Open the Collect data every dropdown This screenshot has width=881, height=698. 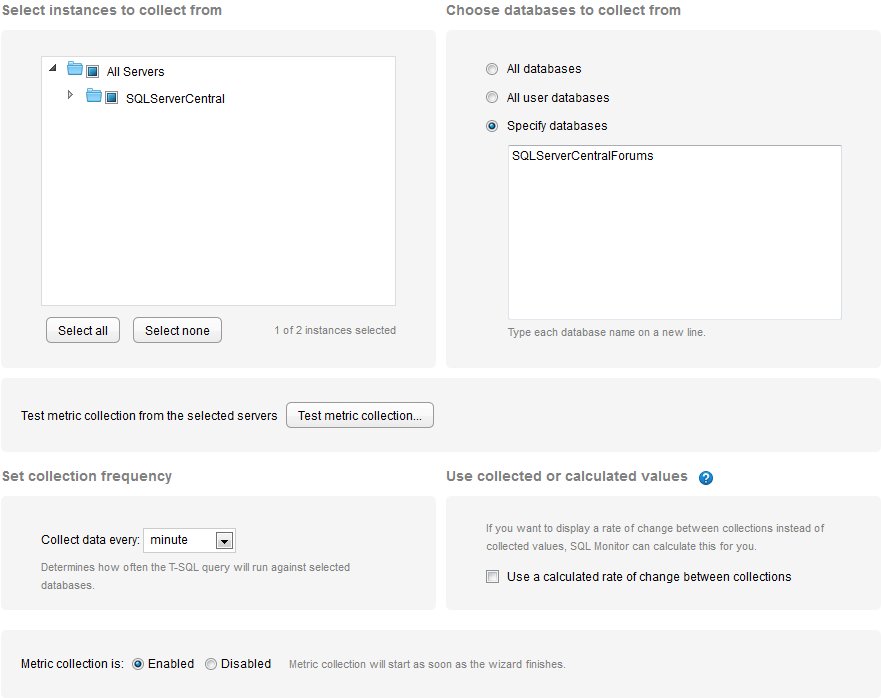pos(225,541)
